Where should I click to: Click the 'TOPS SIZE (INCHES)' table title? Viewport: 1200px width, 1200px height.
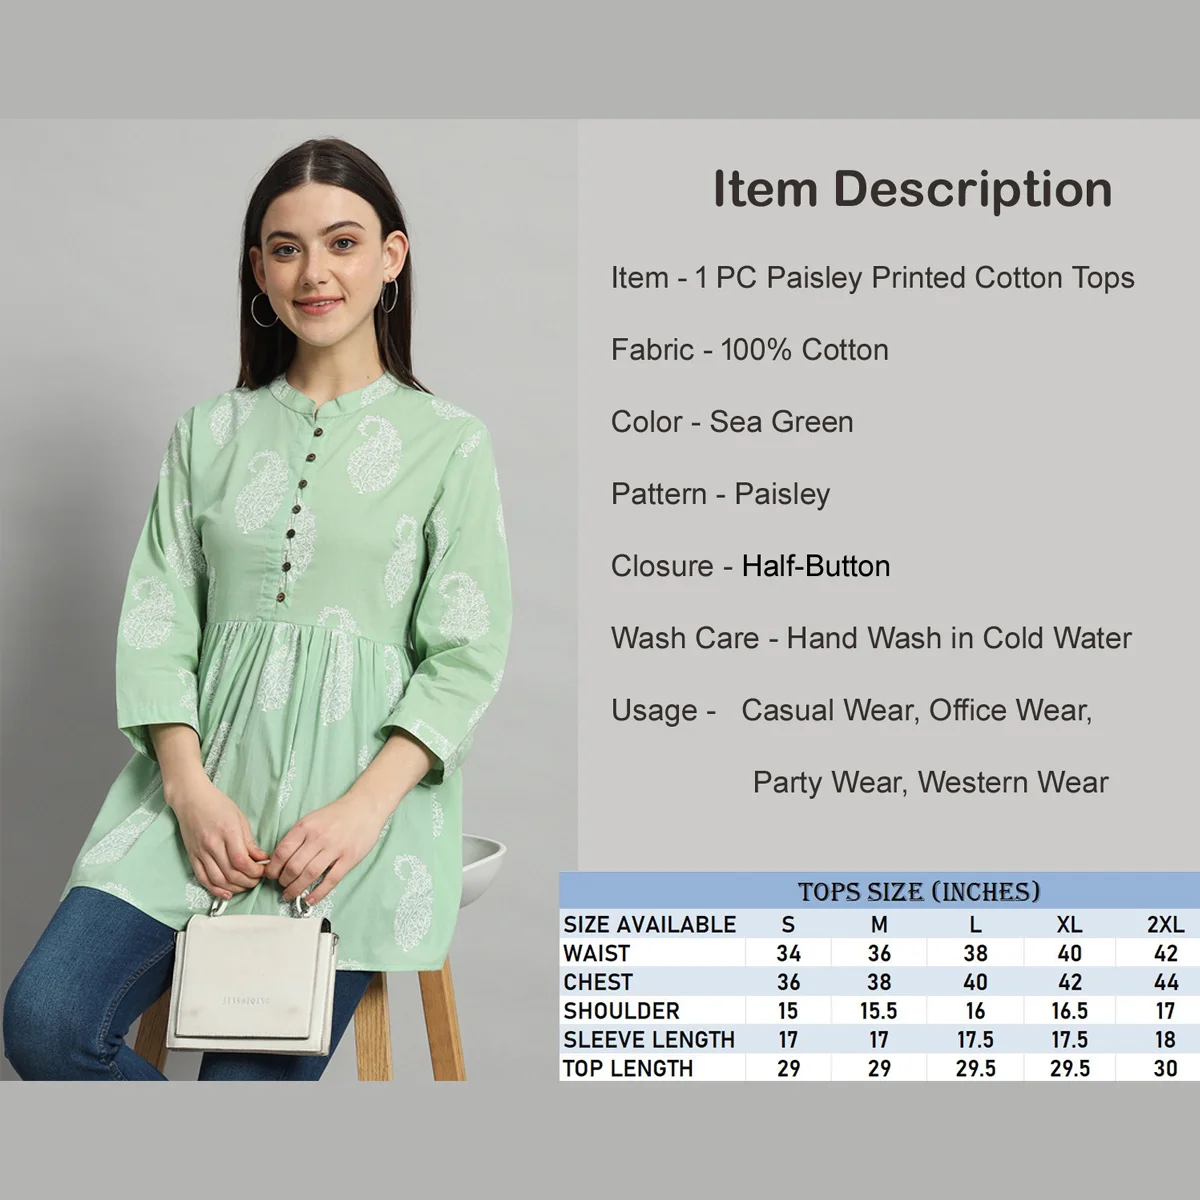click(919, 891)
